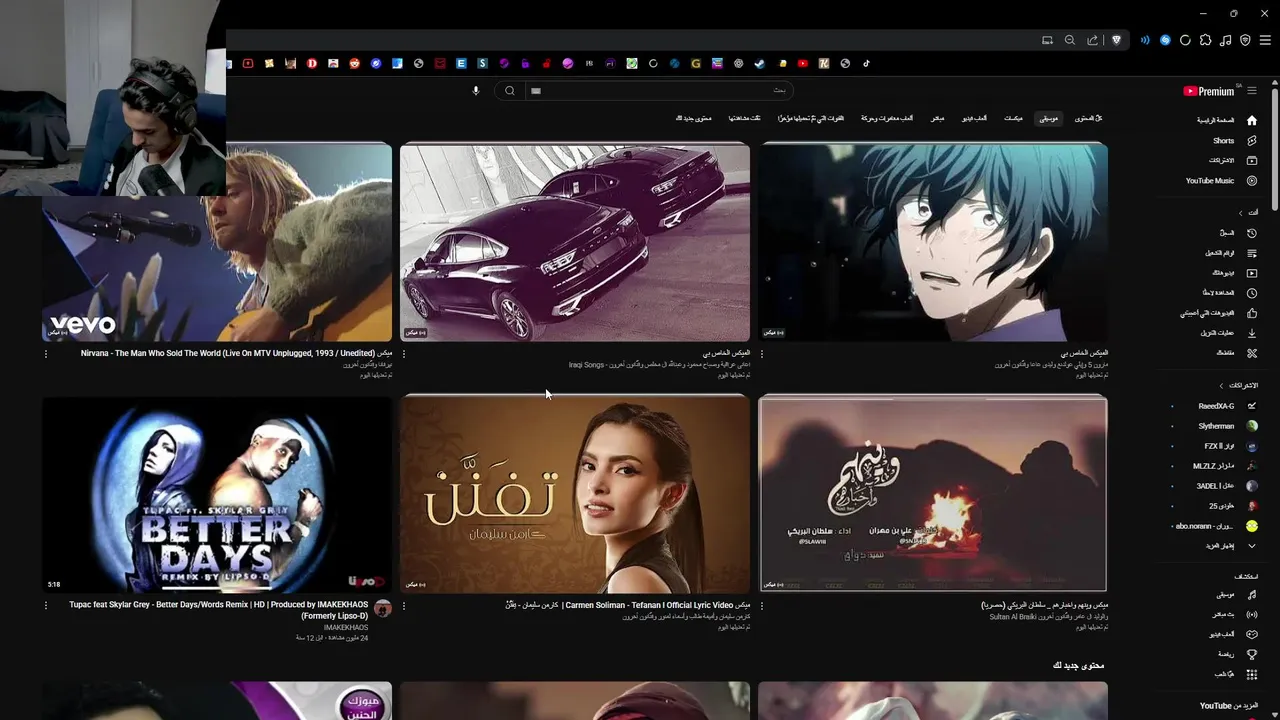
Task: Select the 'محتوى جديد لك' filter chip
Action: click(x=694, y=118)
